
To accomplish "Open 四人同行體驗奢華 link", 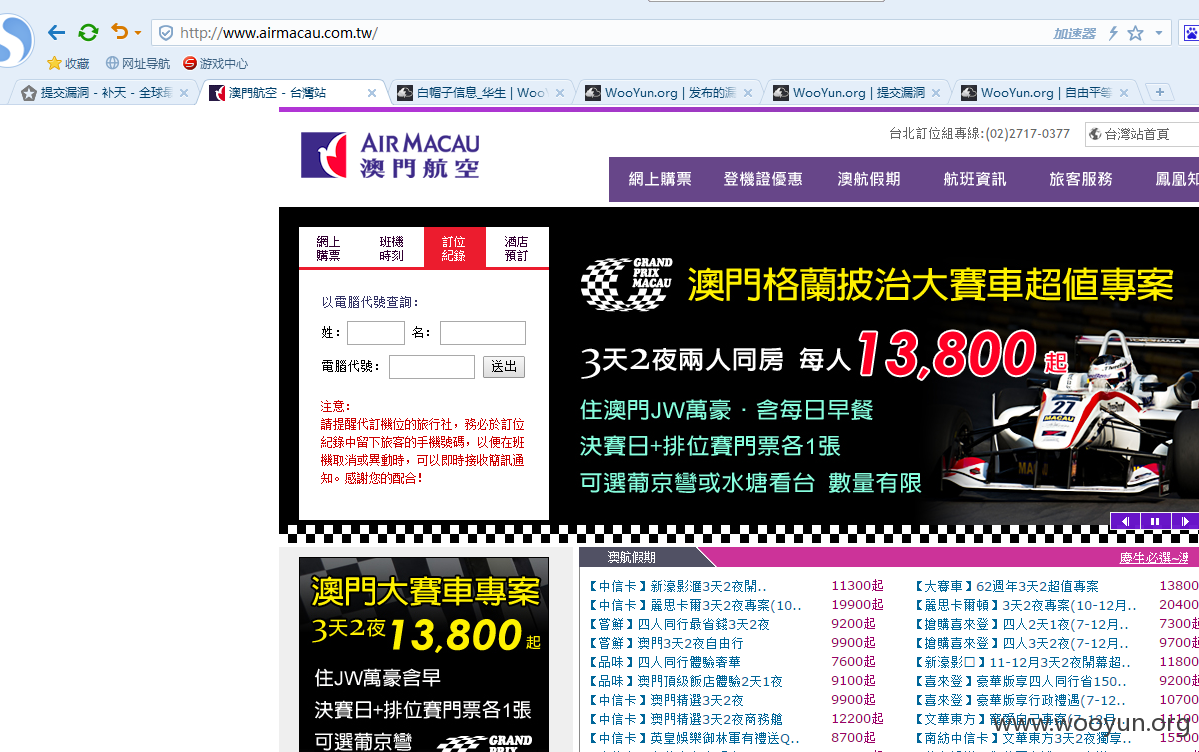I will click(x=664, y=662).
